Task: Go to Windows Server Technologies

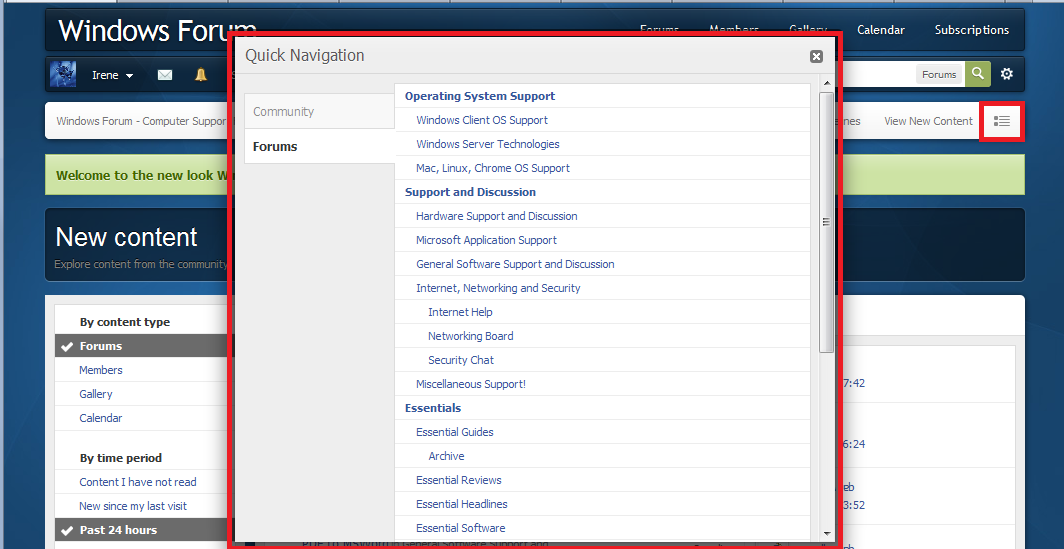Action: [488, 144]
